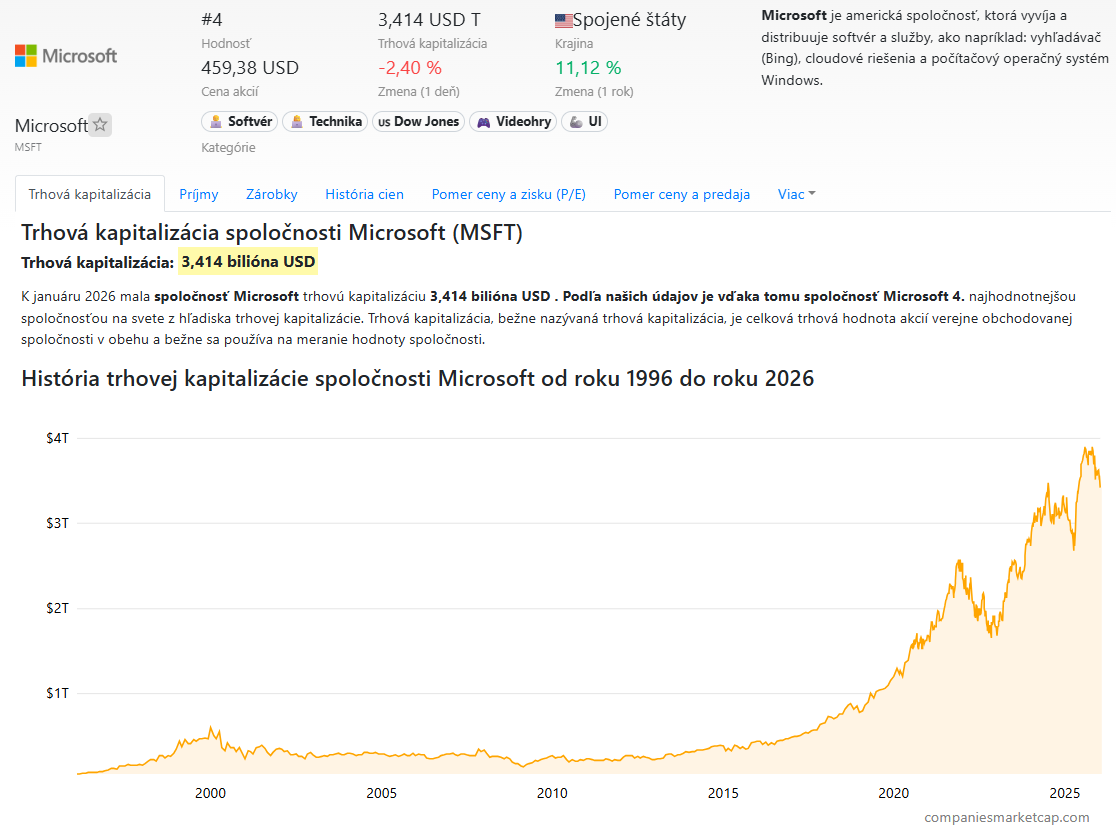The width and height of the screenshot is (1116, 832).
Task: Click the Microsoft logo image
Action: (66, 56)
